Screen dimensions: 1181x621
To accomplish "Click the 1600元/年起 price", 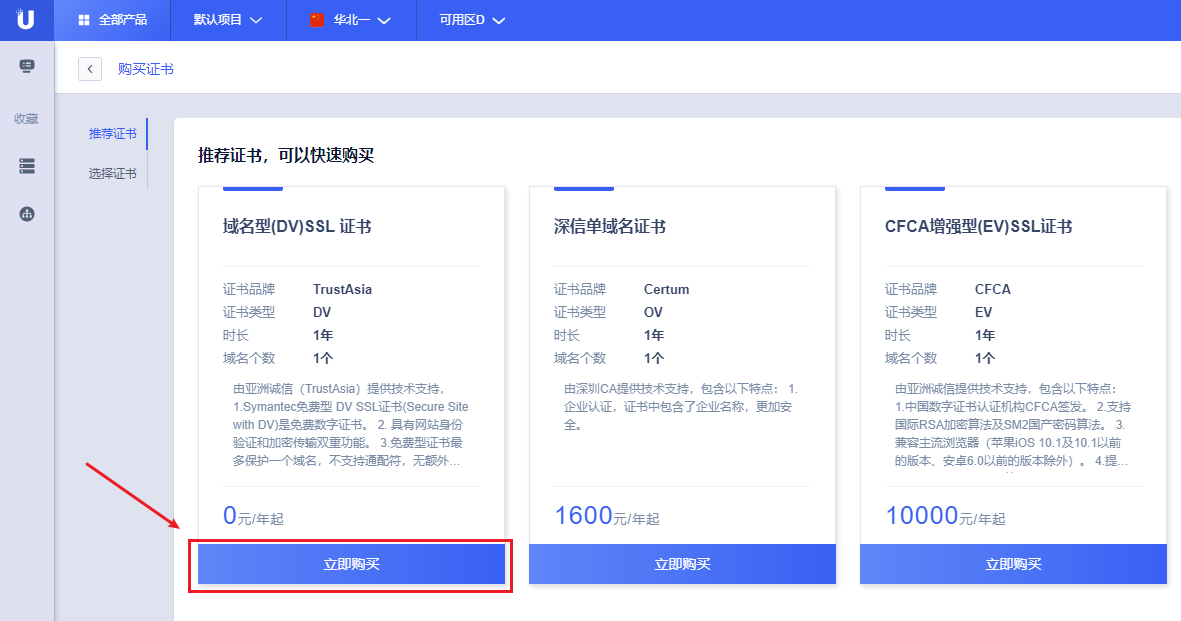I will [607, 516].
